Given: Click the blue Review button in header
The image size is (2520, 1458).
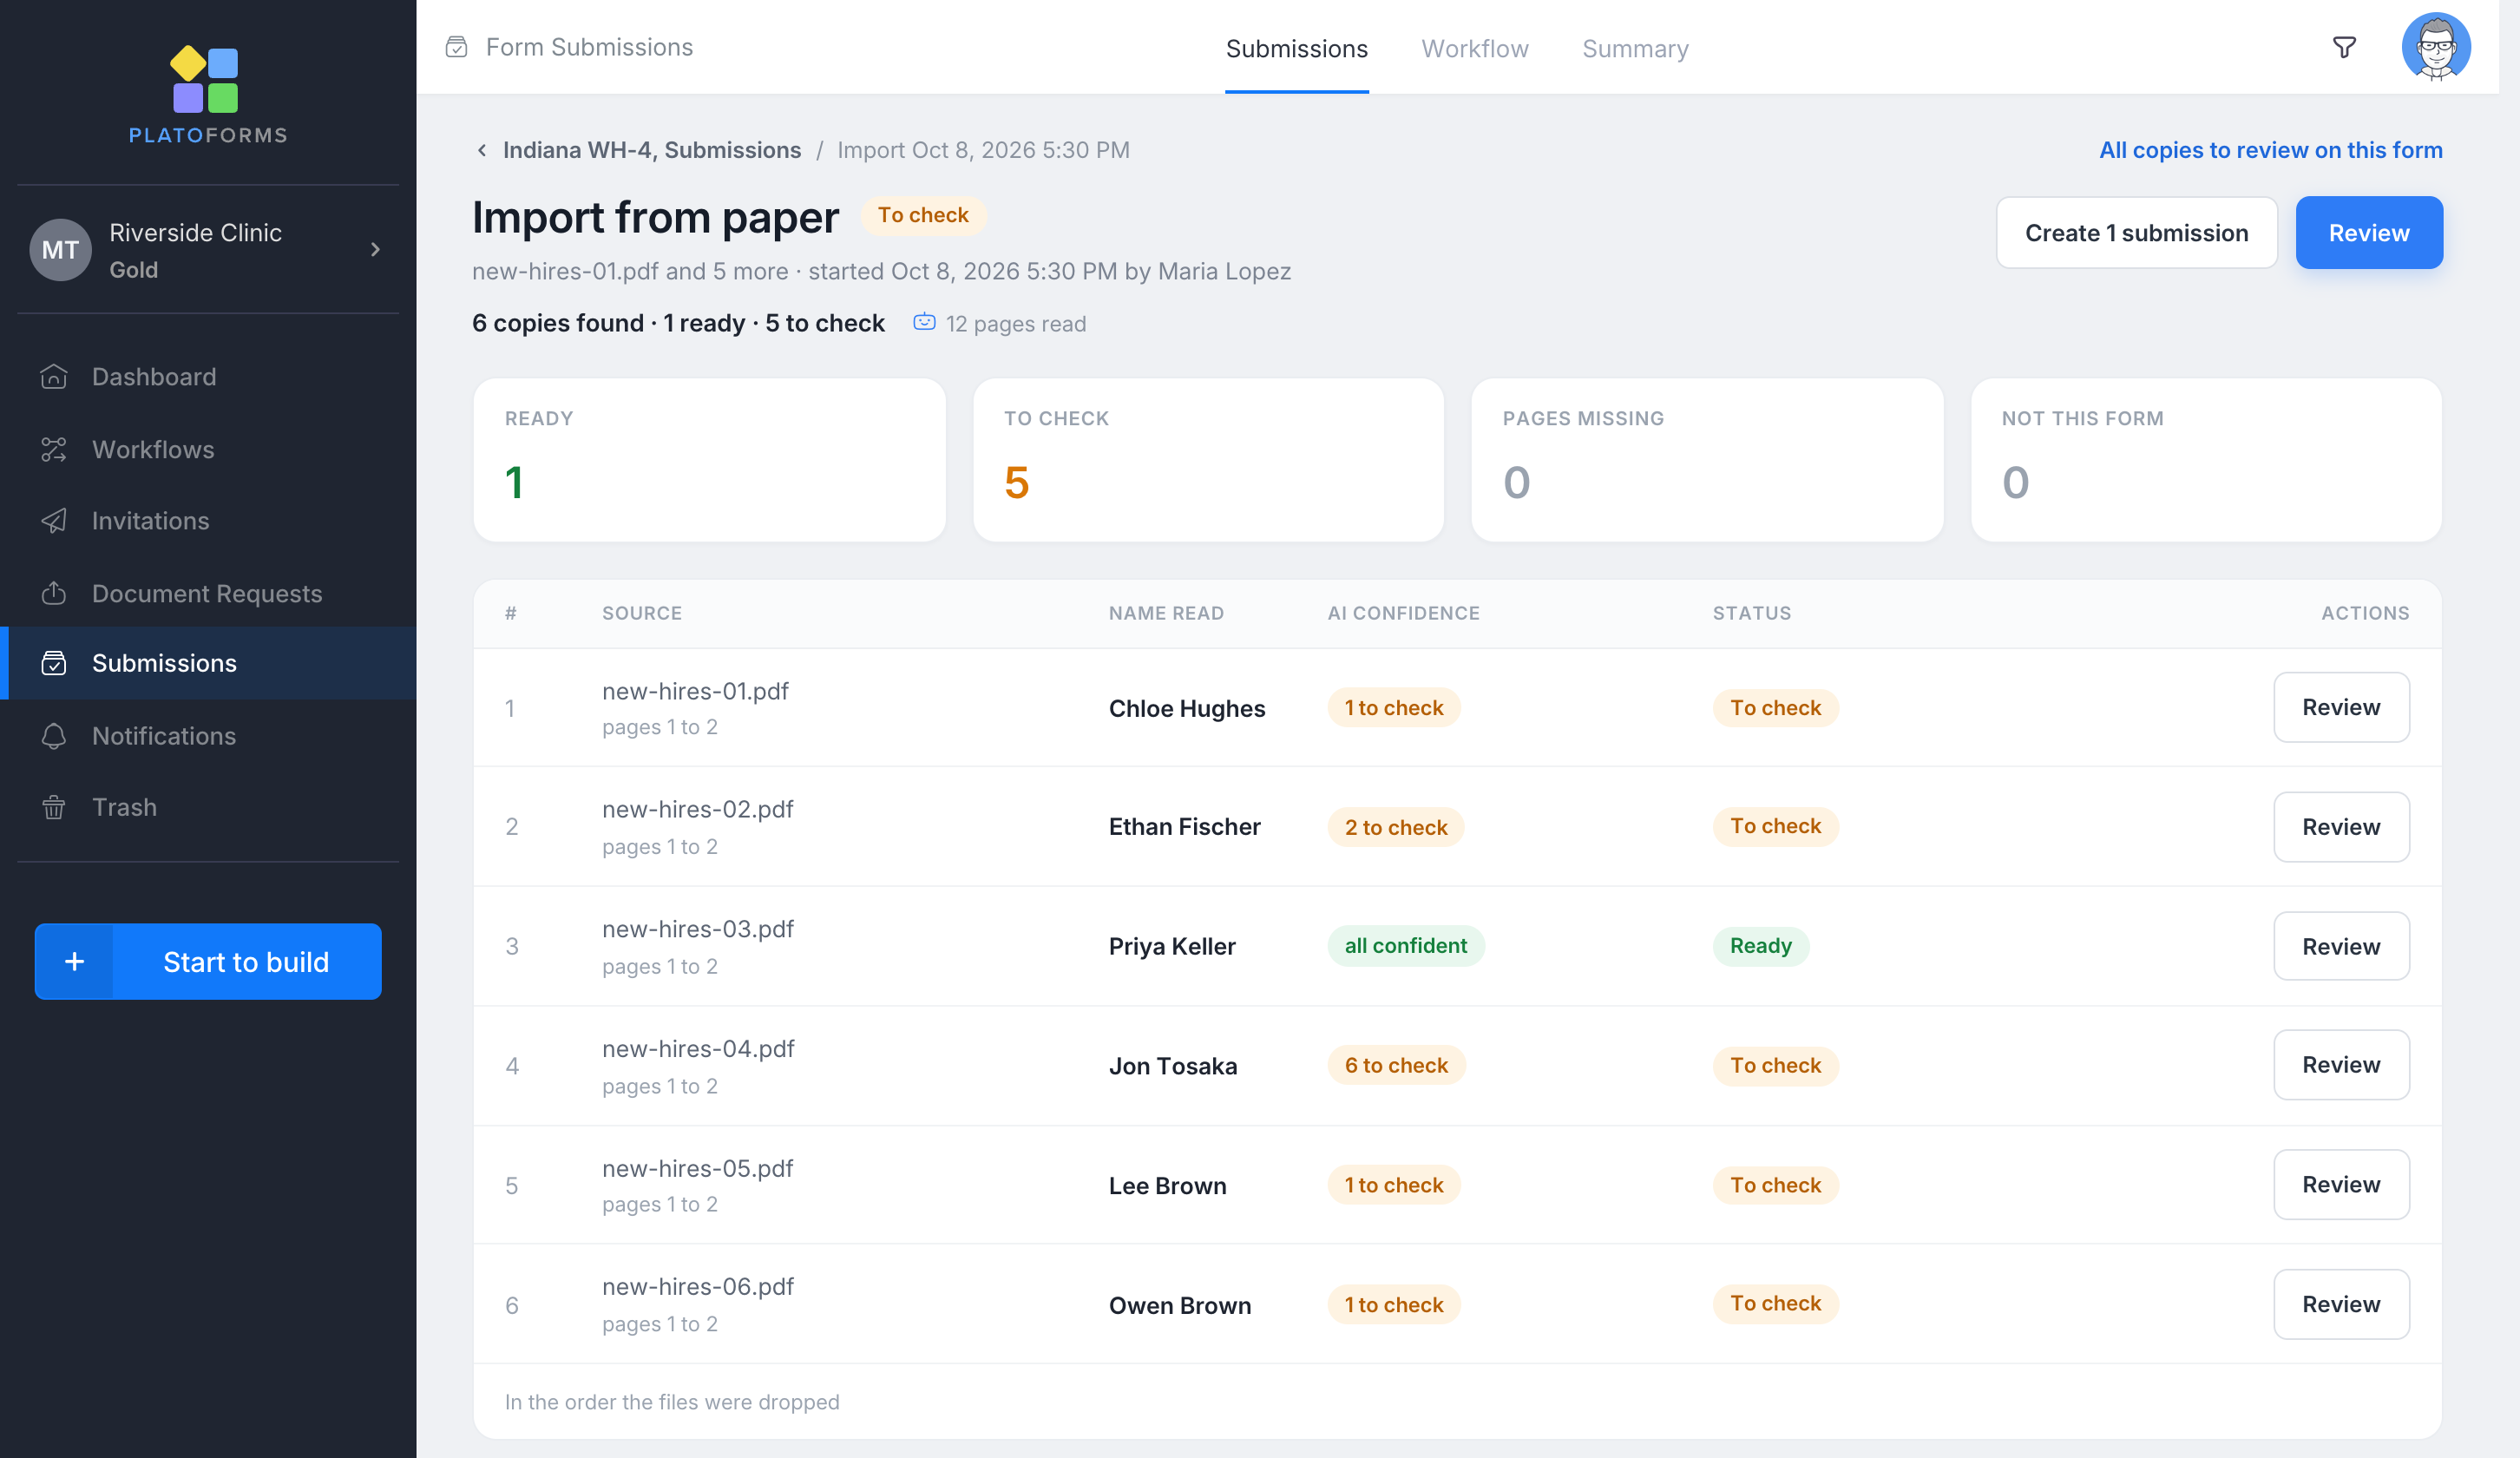Looking at the screenshot, I should (2368, 233).
